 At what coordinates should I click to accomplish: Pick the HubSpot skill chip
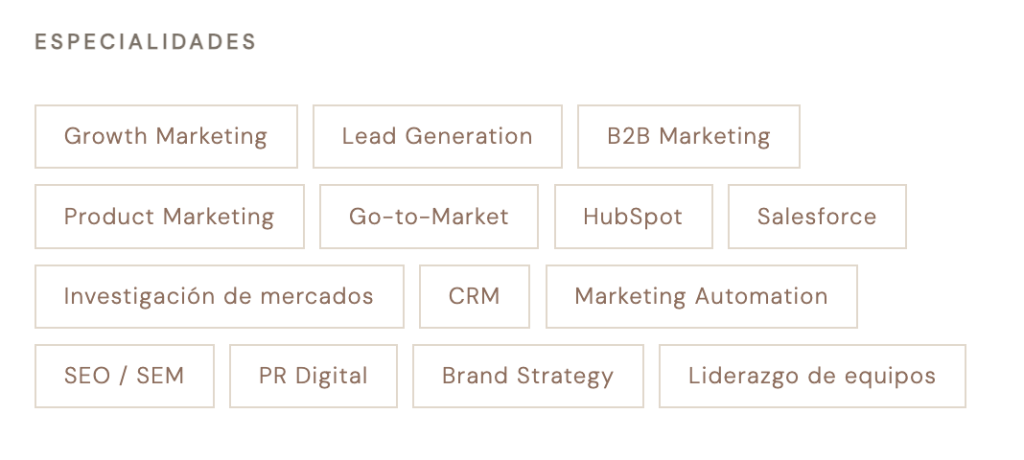(633, 216)
